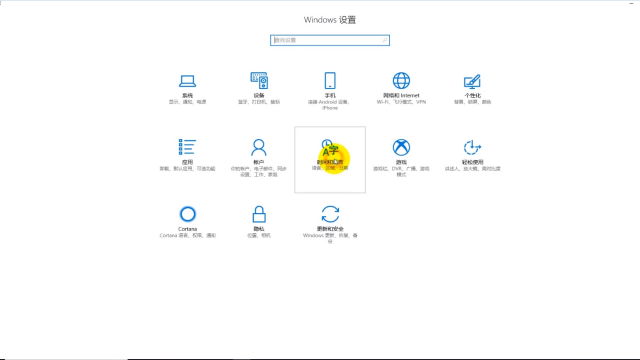Open the Cortana circle icon

pos(187,214)
